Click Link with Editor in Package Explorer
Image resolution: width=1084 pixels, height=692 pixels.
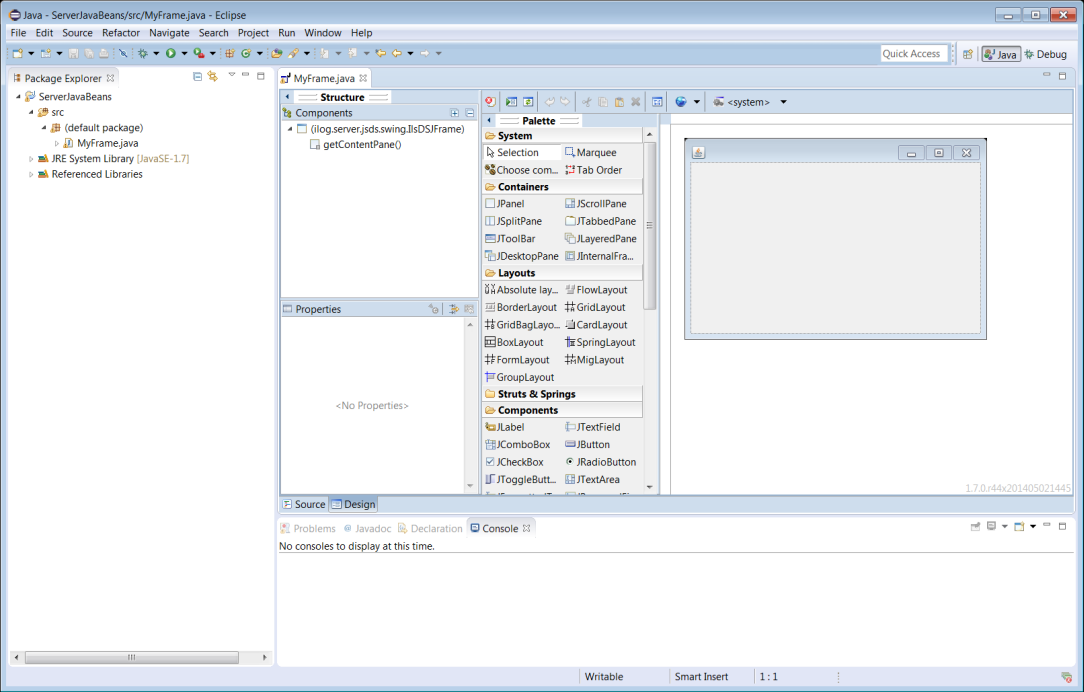coord(212,77)
